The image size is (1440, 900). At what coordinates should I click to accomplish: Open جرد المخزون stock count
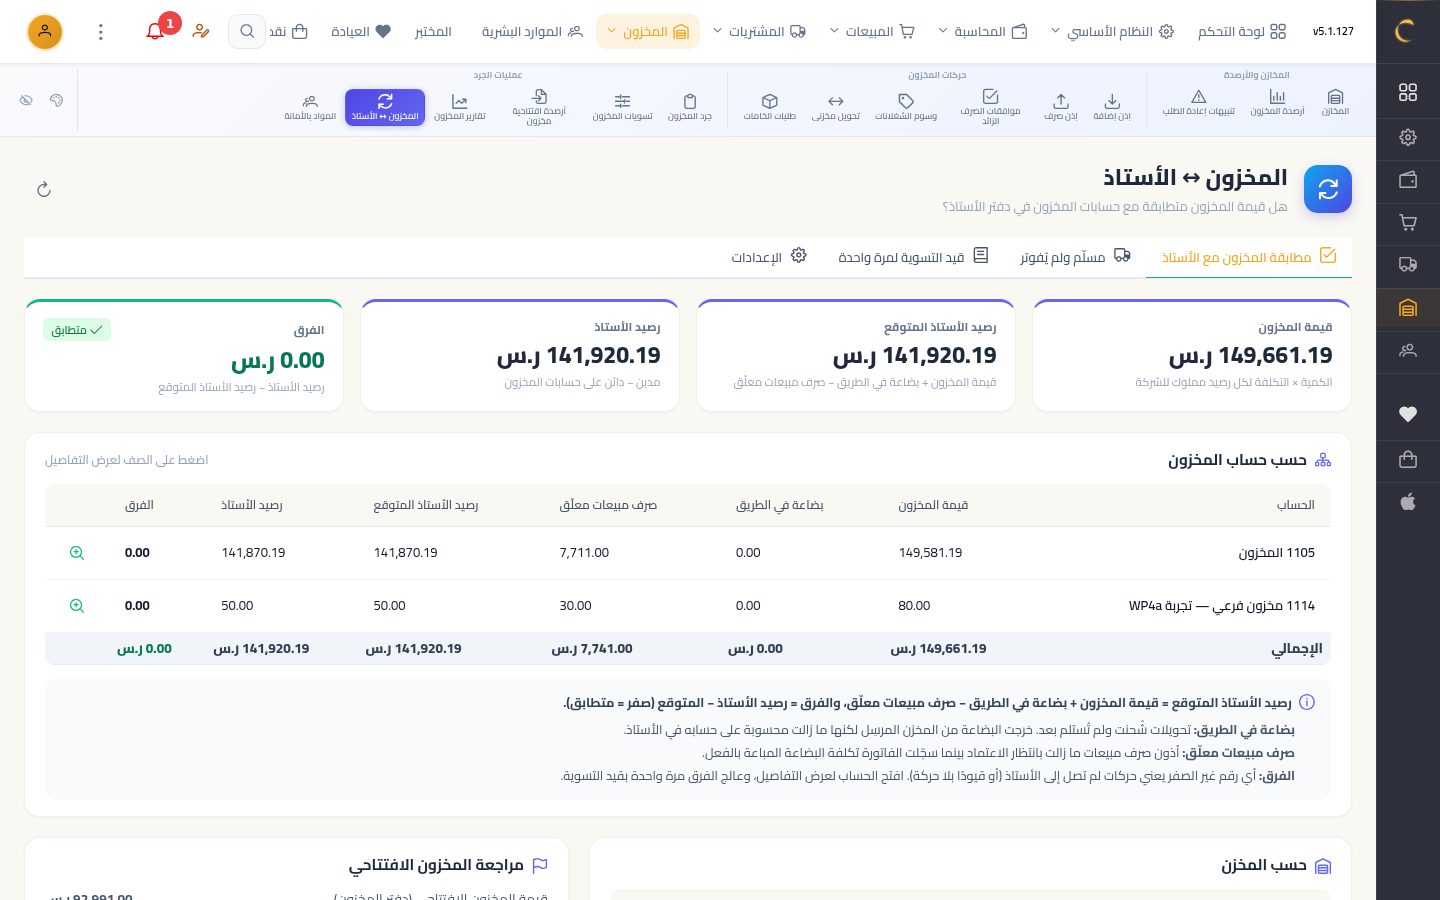pyautogui.click(x=690, y=106)
